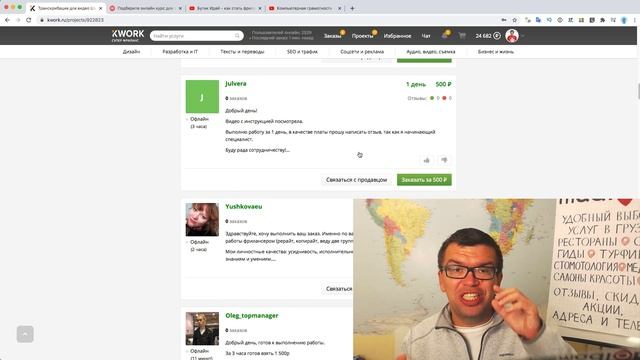Viewport: 640px width, 360px height.
Task: Focus the Kwork service search field
Action: pos(196,36)
